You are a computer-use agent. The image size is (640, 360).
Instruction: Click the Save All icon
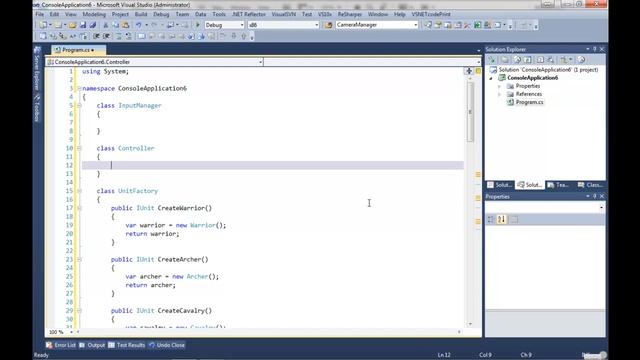(x=93, y=25)
